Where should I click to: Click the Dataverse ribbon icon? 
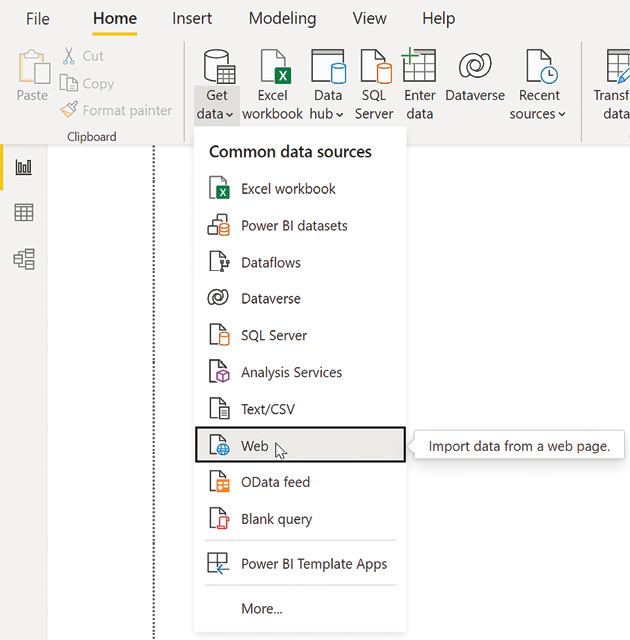tap(475, 65)
